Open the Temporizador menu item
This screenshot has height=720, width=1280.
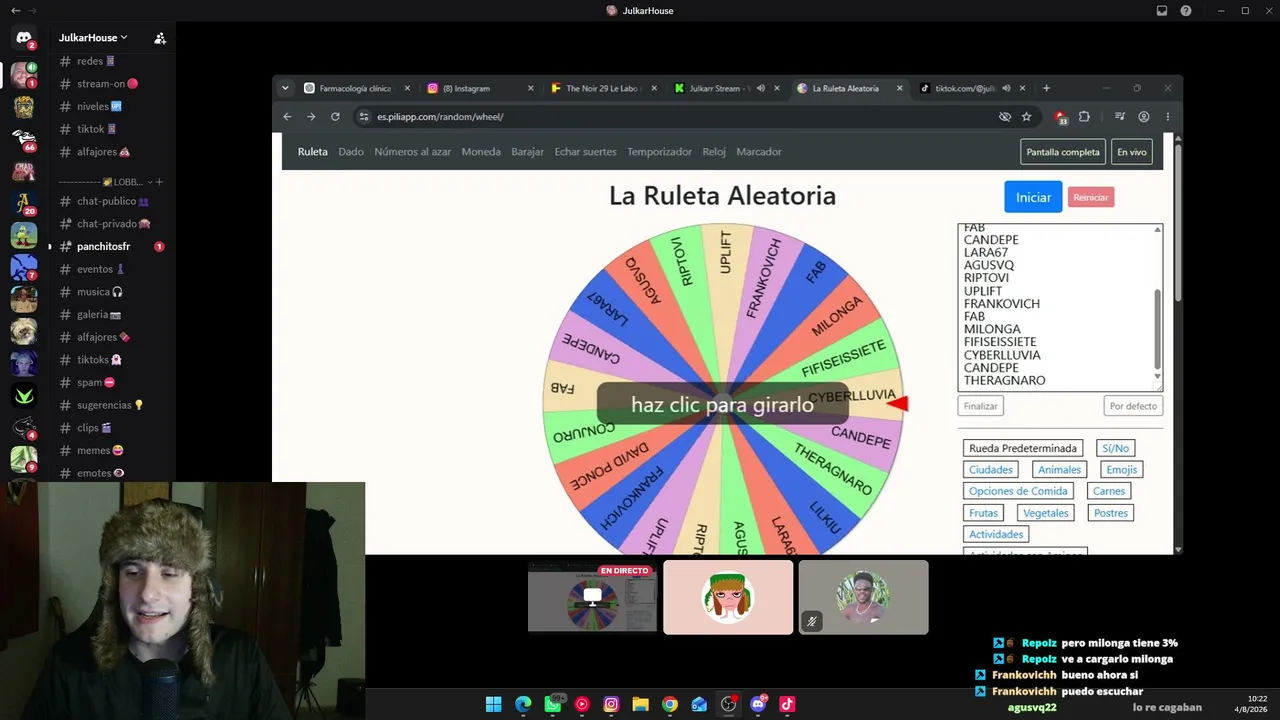click(x=660, y=152)
